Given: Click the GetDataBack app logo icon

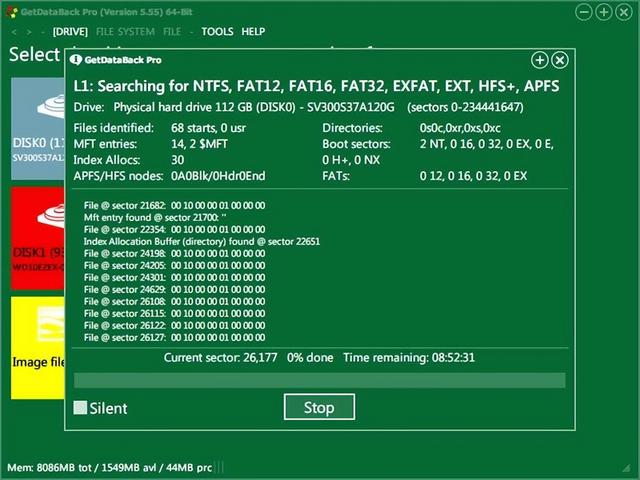Looking at the screenshot, I should pos(12,12).
